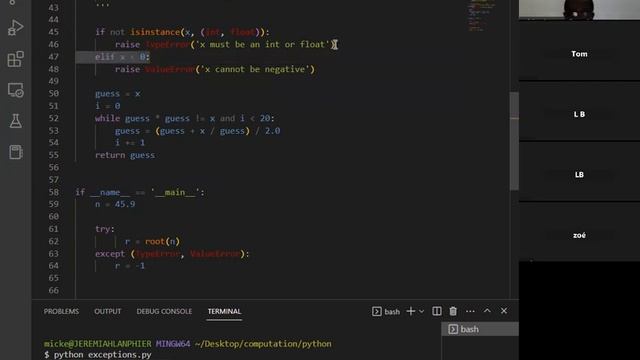This screenshot has width=640, height=360.
Task: Switch to the PROBLEMS tab
Action: click(x=61, y=311)
